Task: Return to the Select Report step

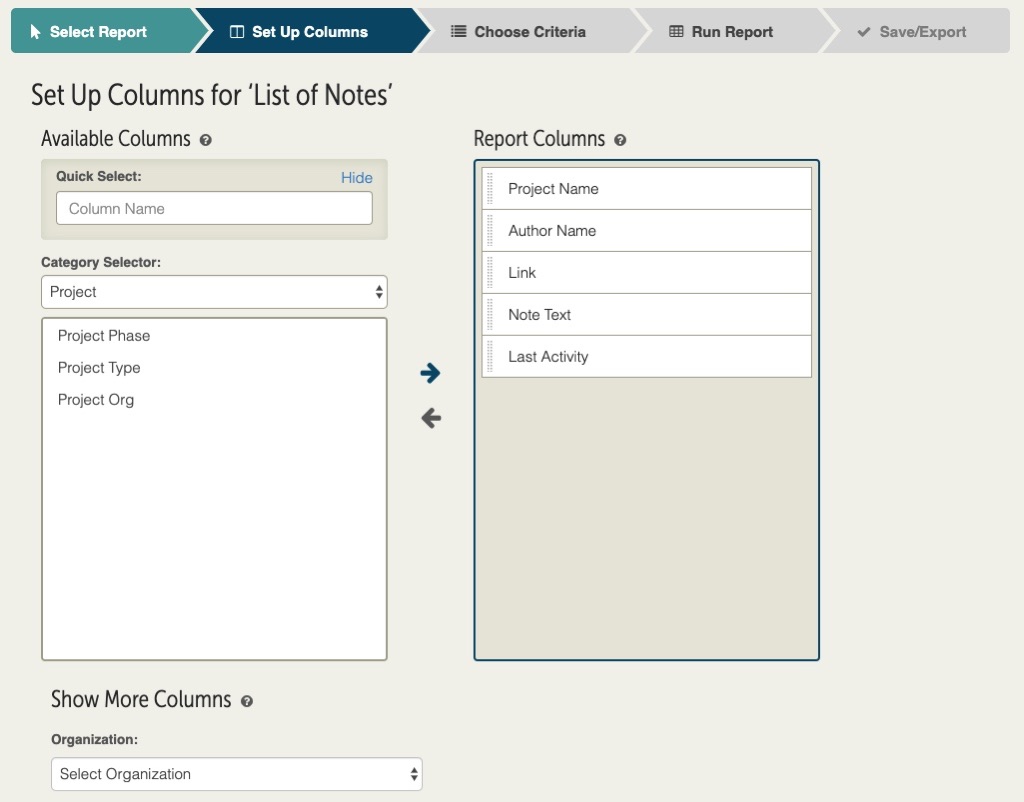Action: (90, 31)
